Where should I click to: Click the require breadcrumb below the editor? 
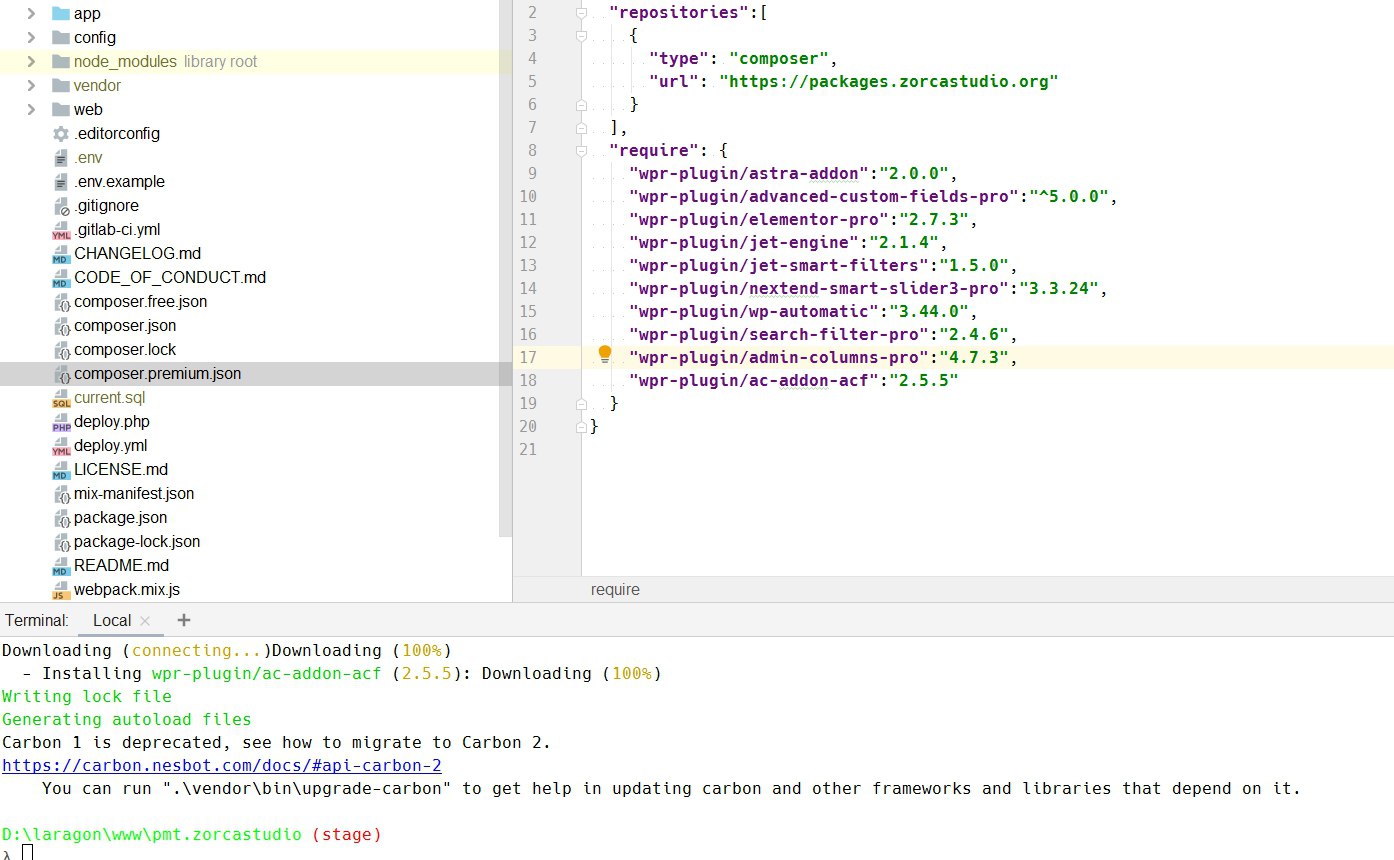click(x=615, y=589)
